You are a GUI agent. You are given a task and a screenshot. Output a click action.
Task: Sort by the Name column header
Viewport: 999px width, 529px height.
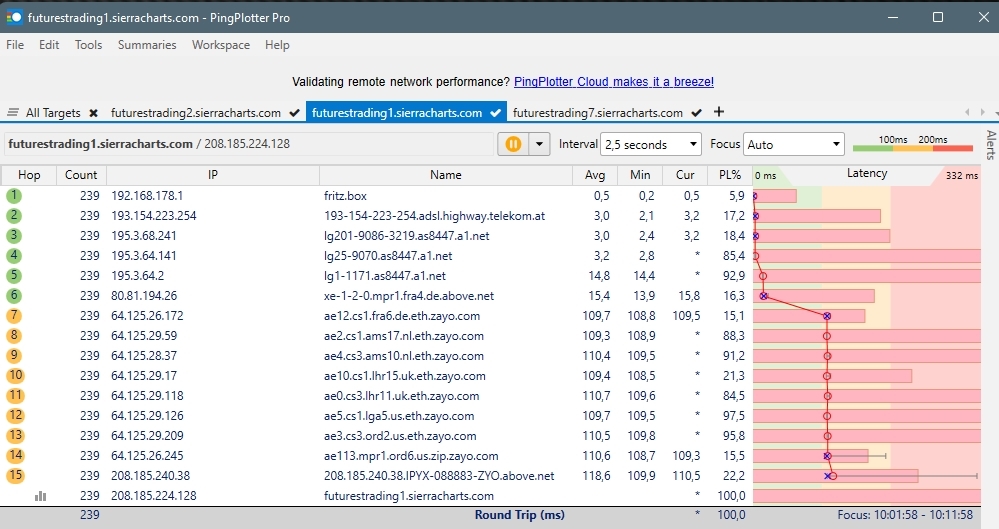(x=445, y=175)
